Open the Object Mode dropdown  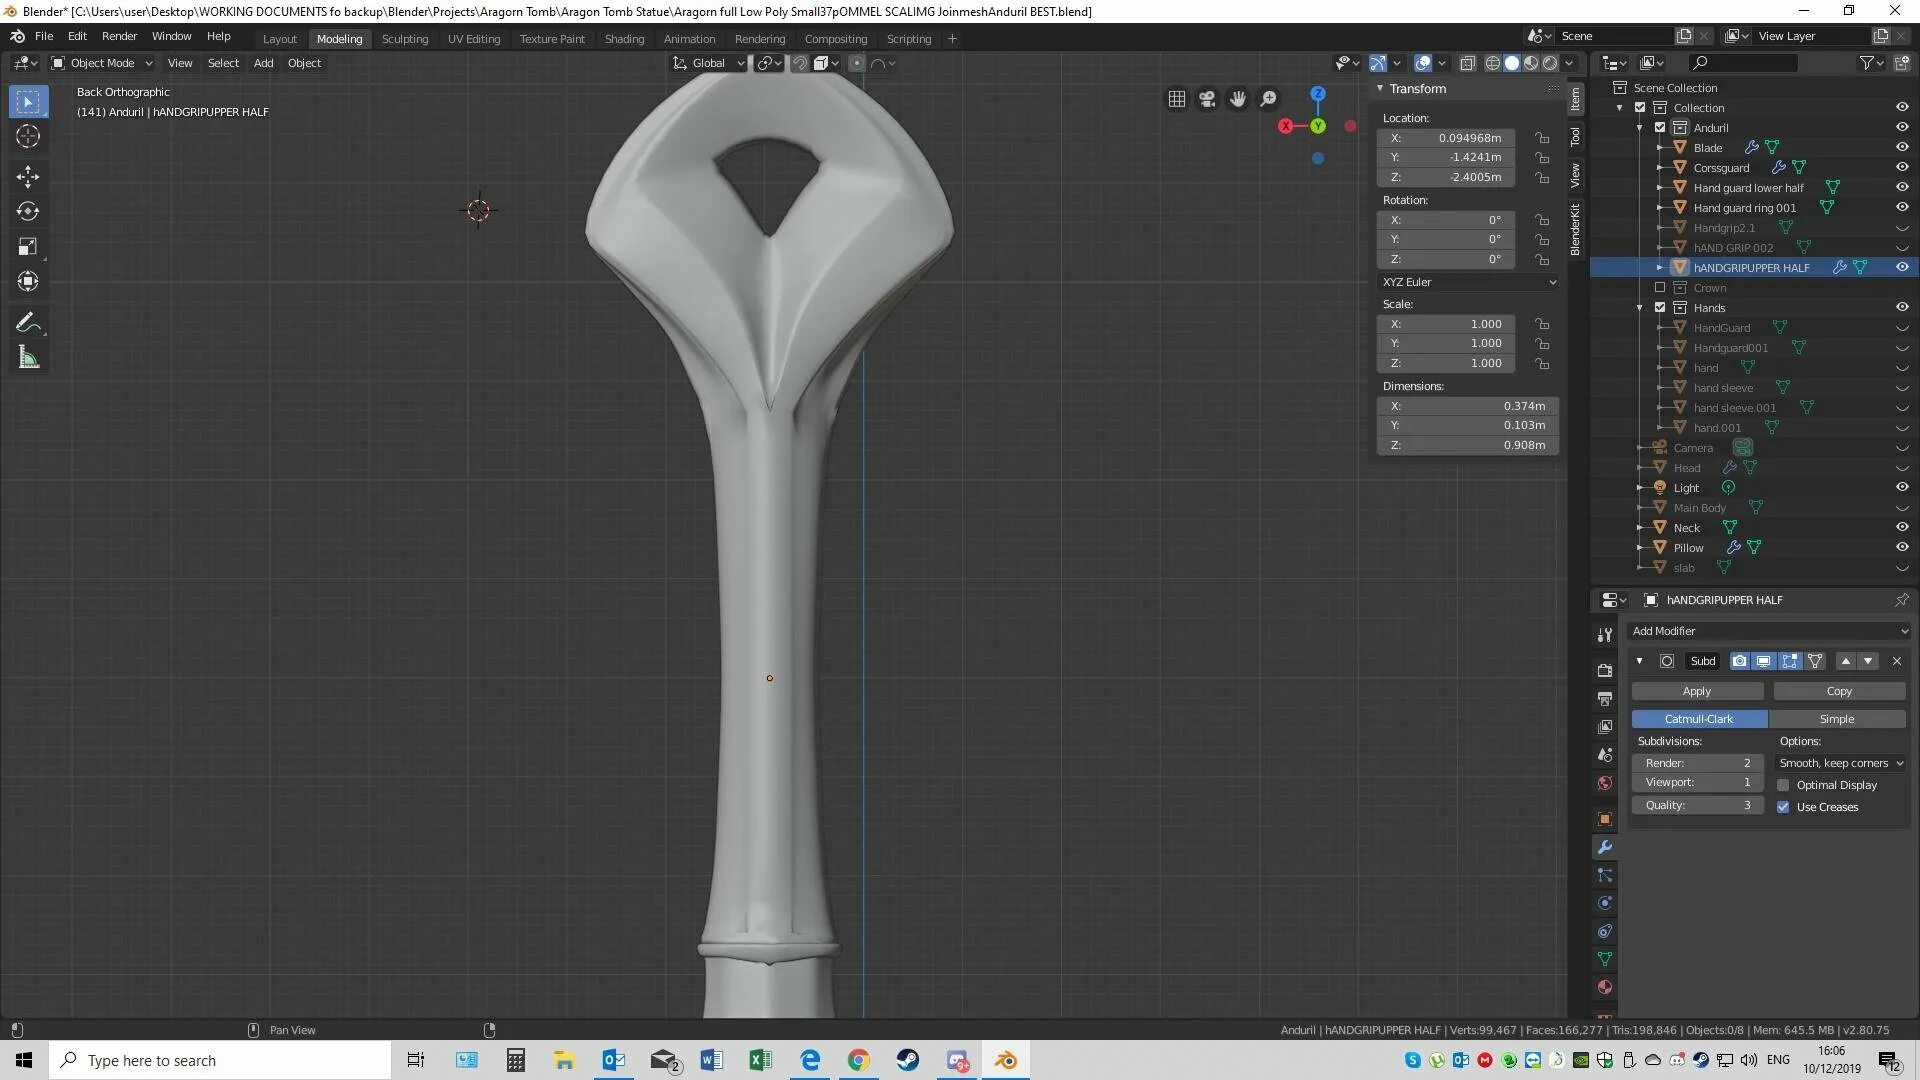tap(102, 63)
